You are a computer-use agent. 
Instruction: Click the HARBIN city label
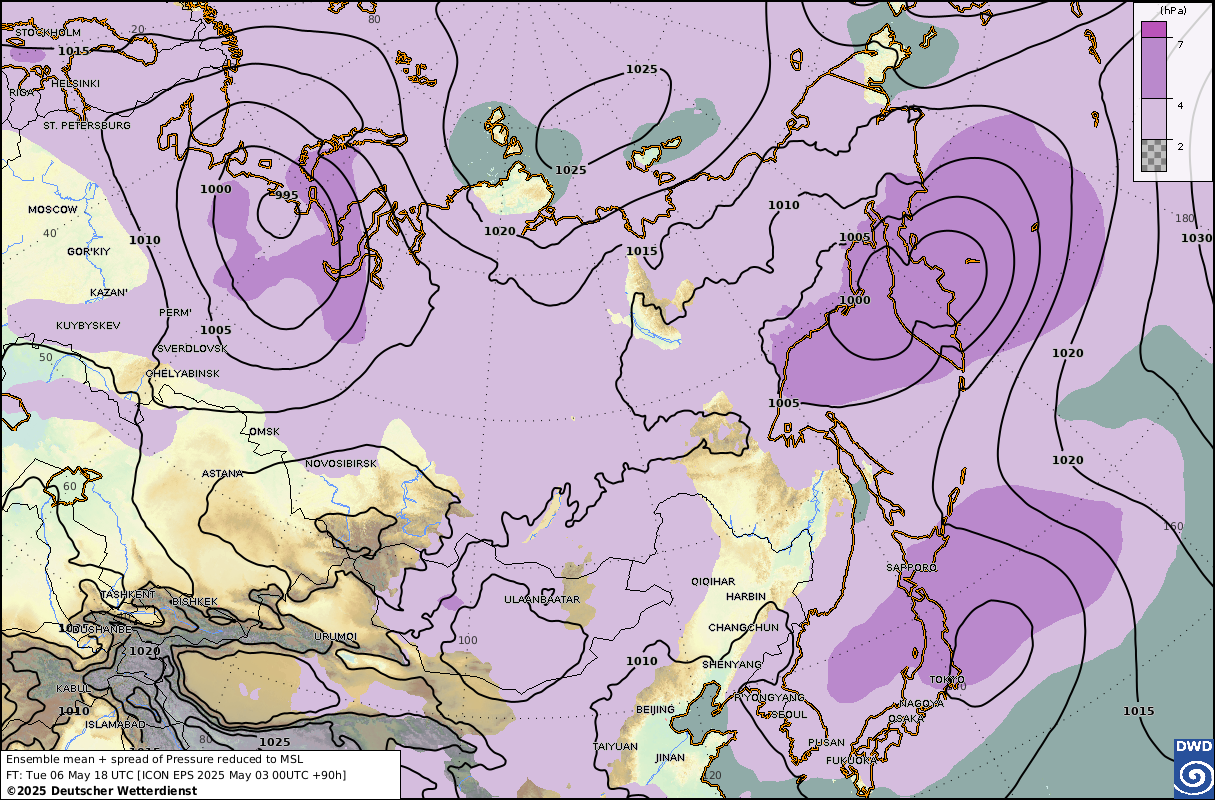746,596
